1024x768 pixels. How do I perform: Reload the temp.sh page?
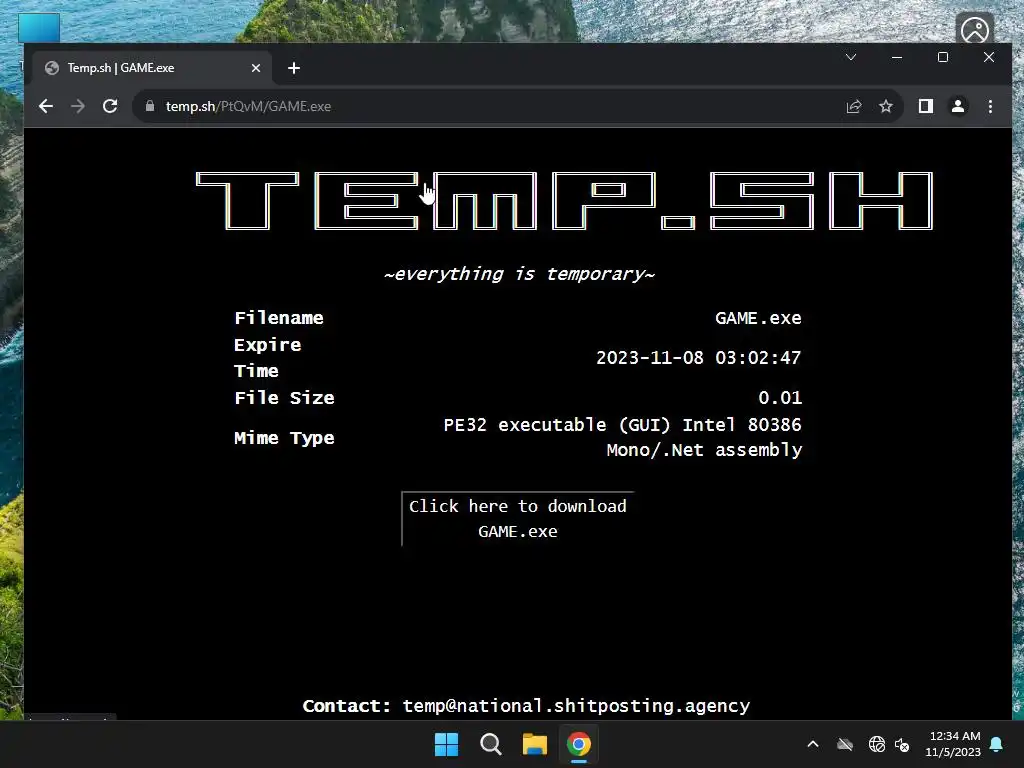[x=110, y=106]
